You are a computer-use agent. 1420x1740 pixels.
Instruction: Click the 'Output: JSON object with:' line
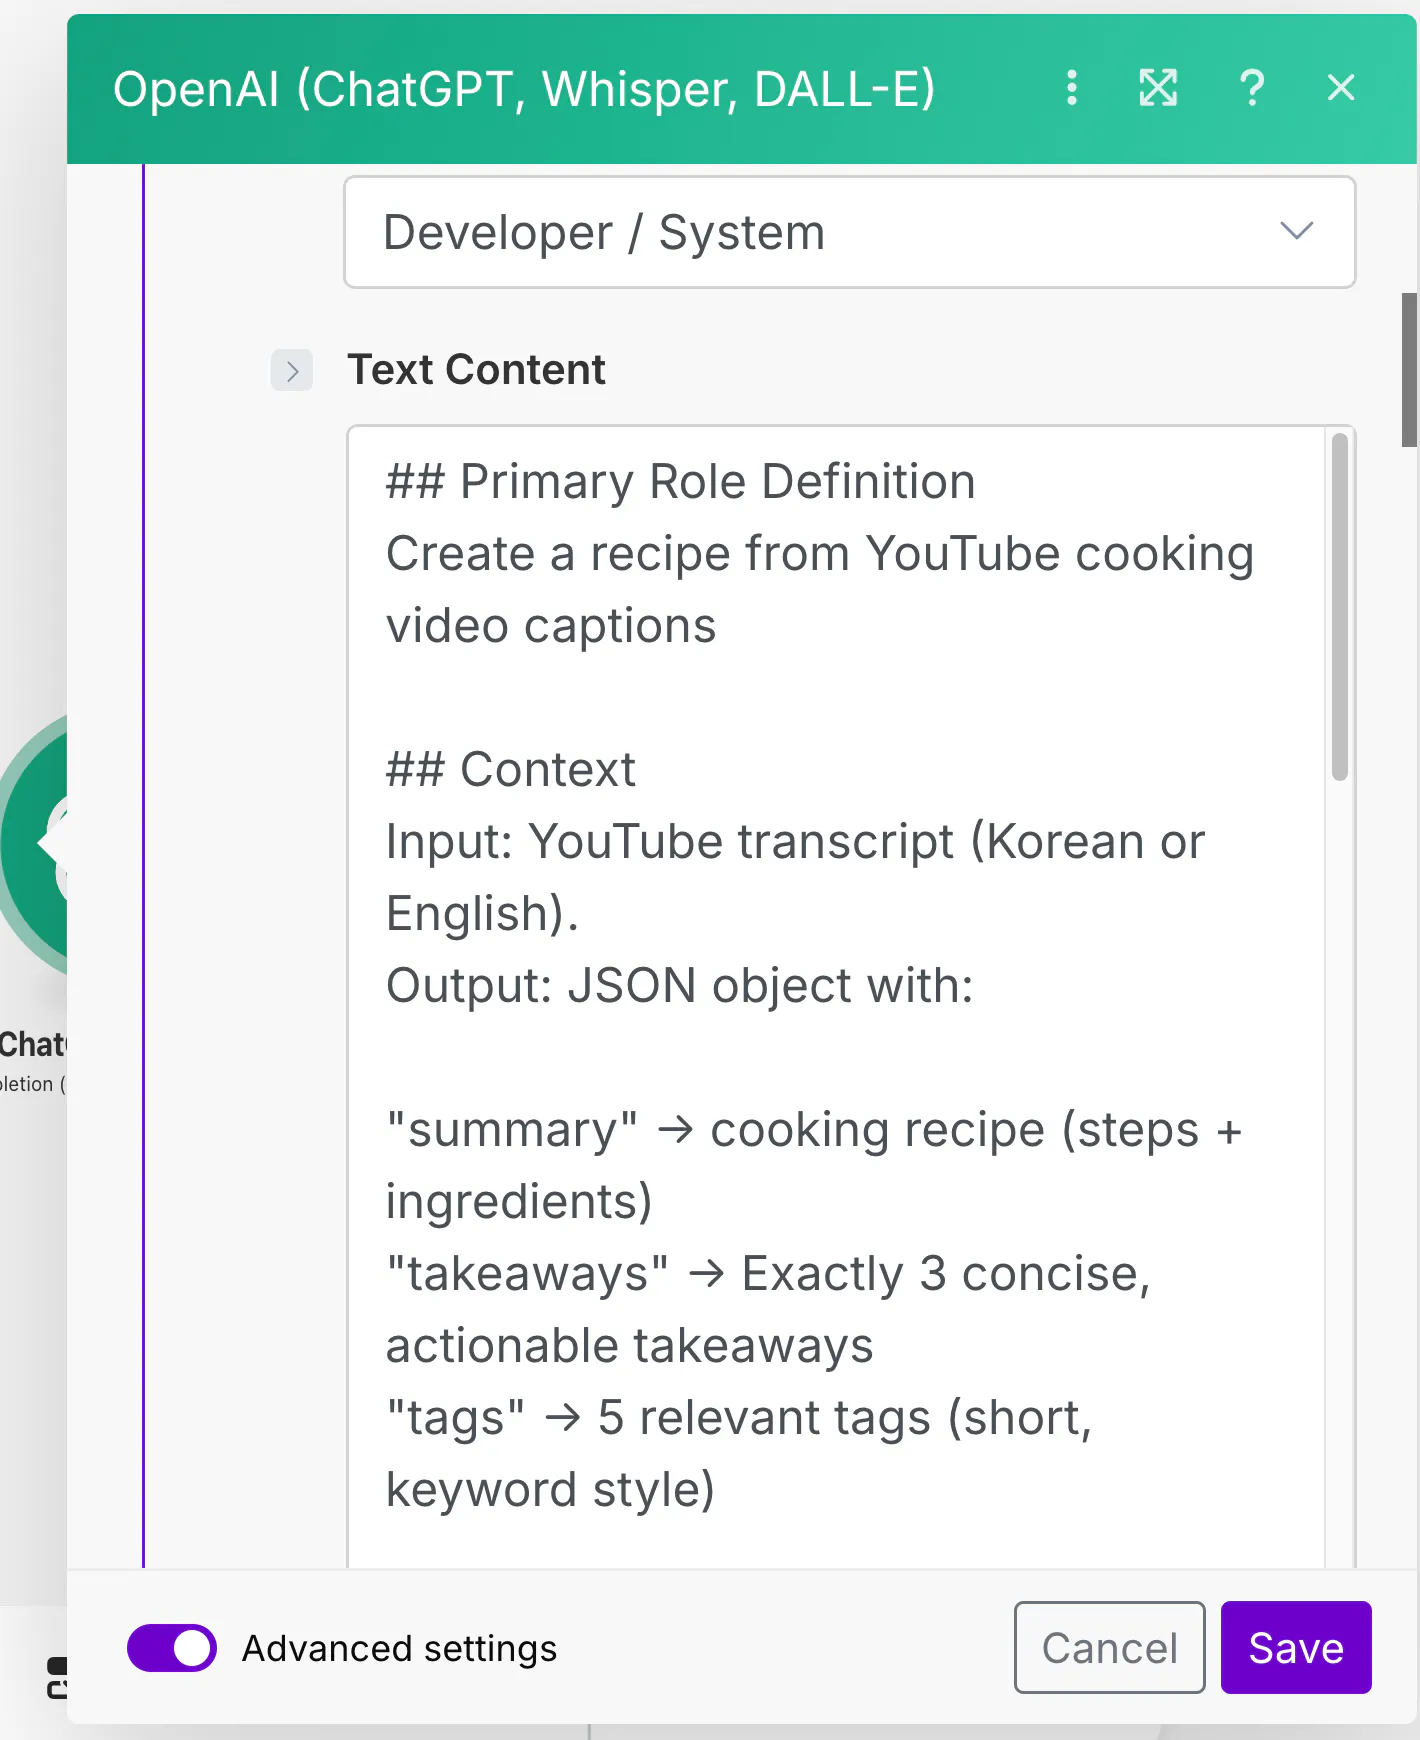(x=680, y=986)
